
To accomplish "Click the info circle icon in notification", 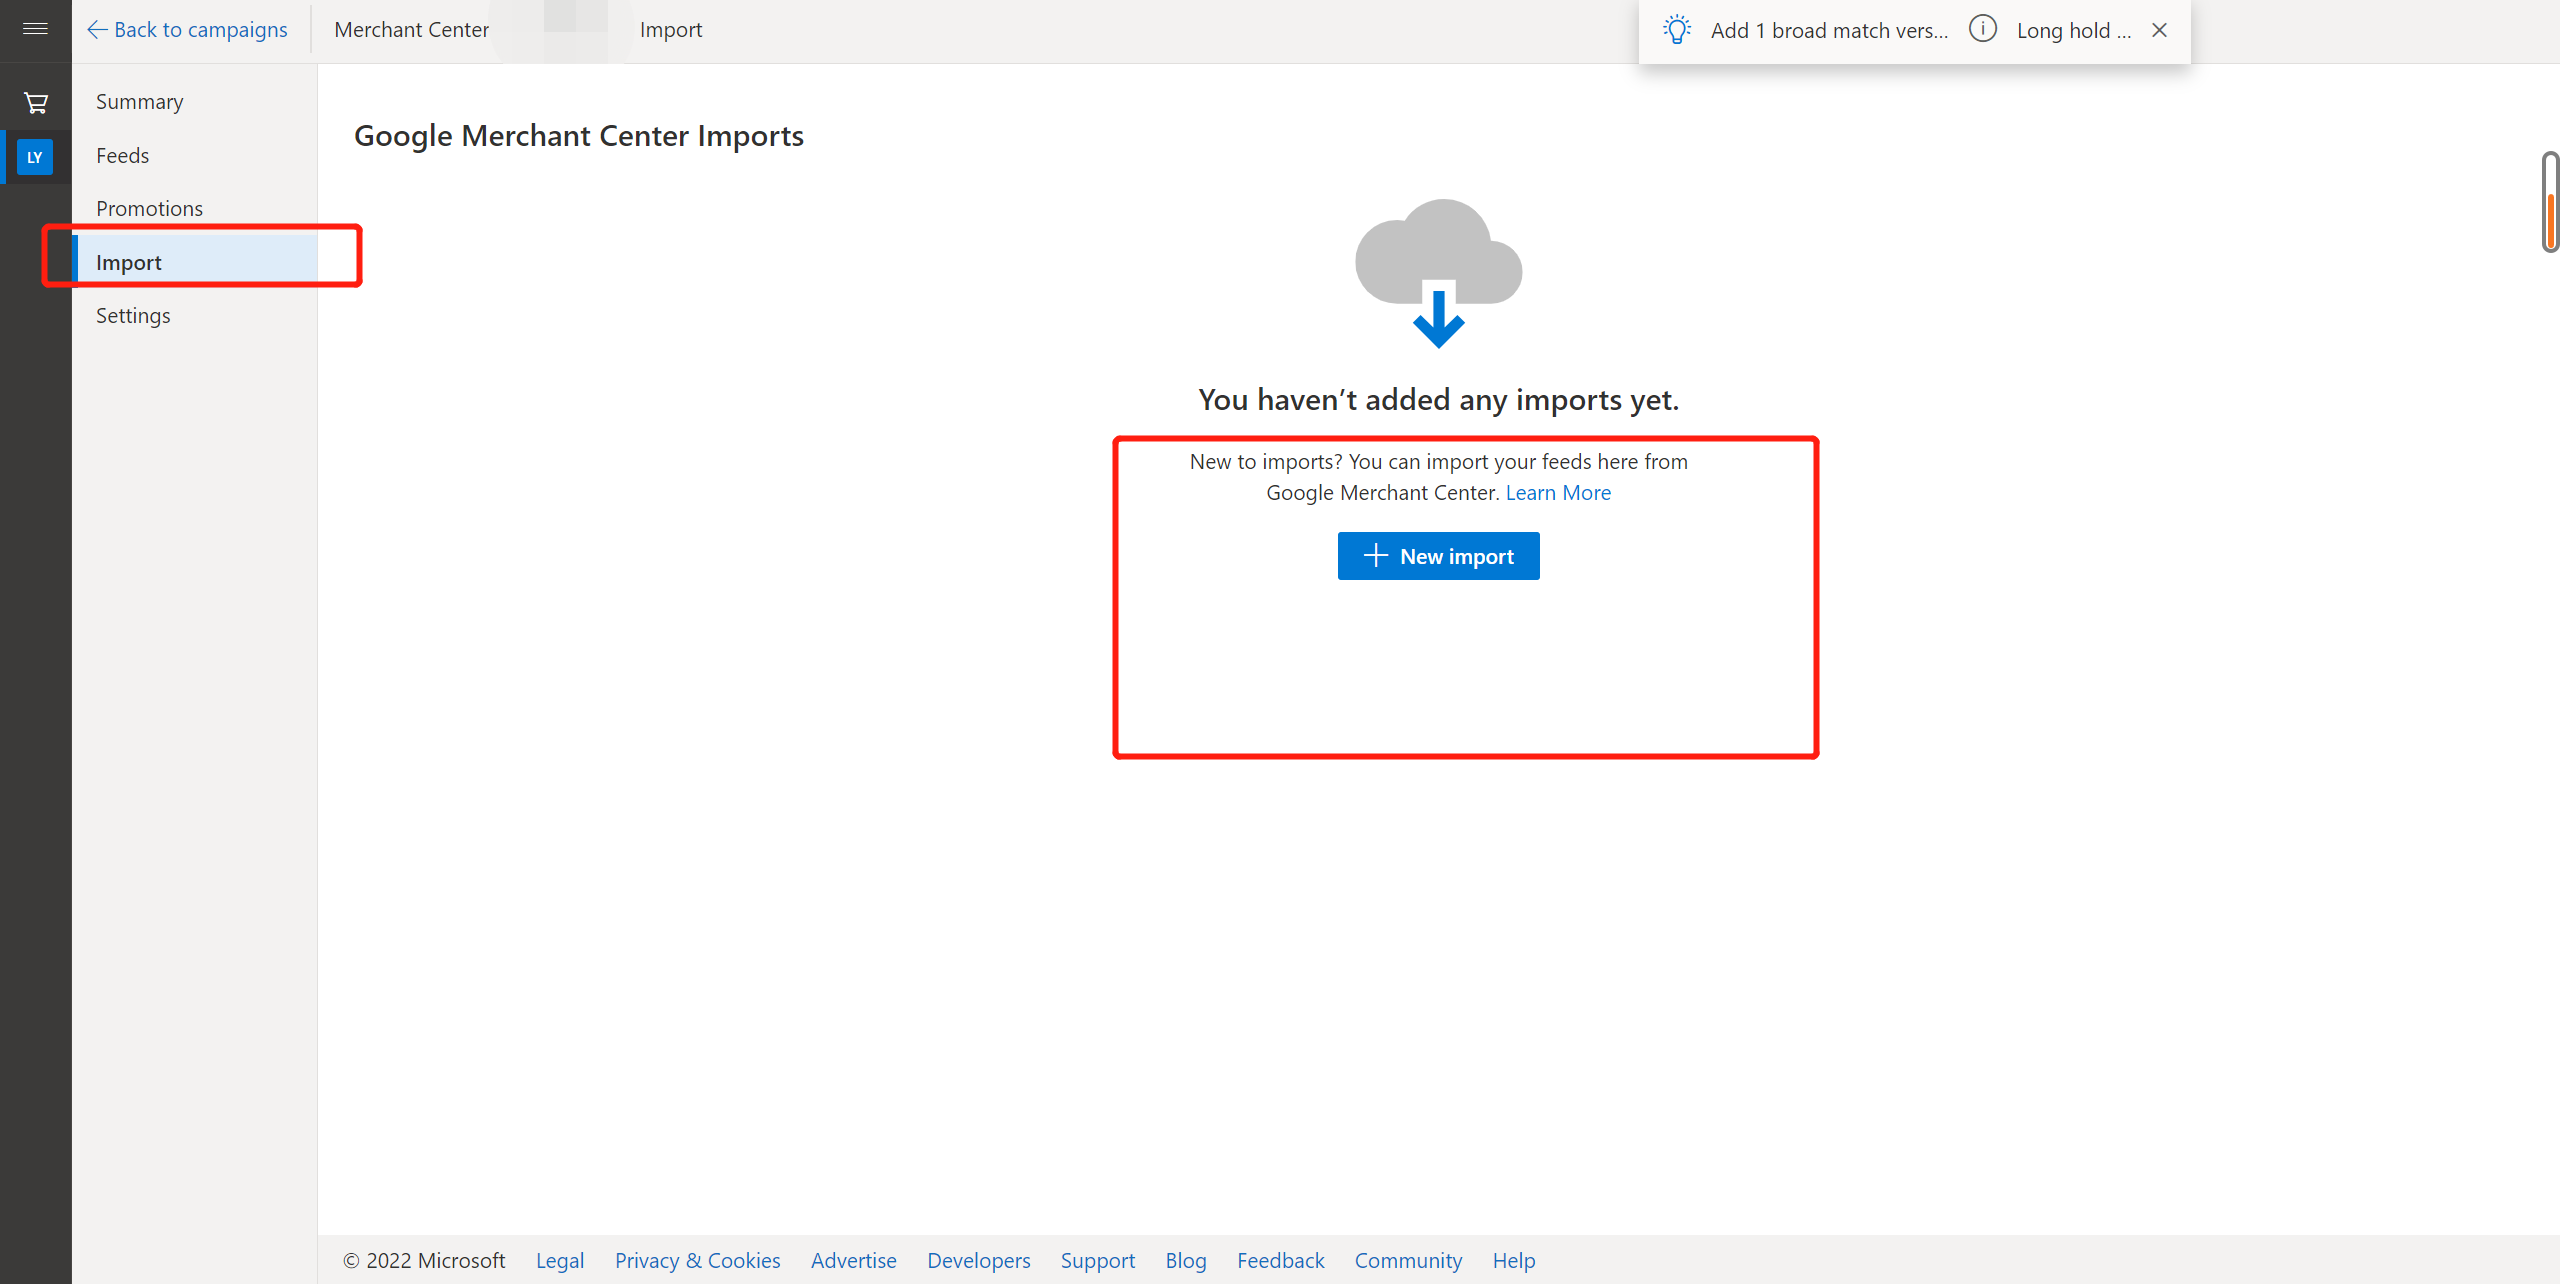I will [x=1983, y=29].
